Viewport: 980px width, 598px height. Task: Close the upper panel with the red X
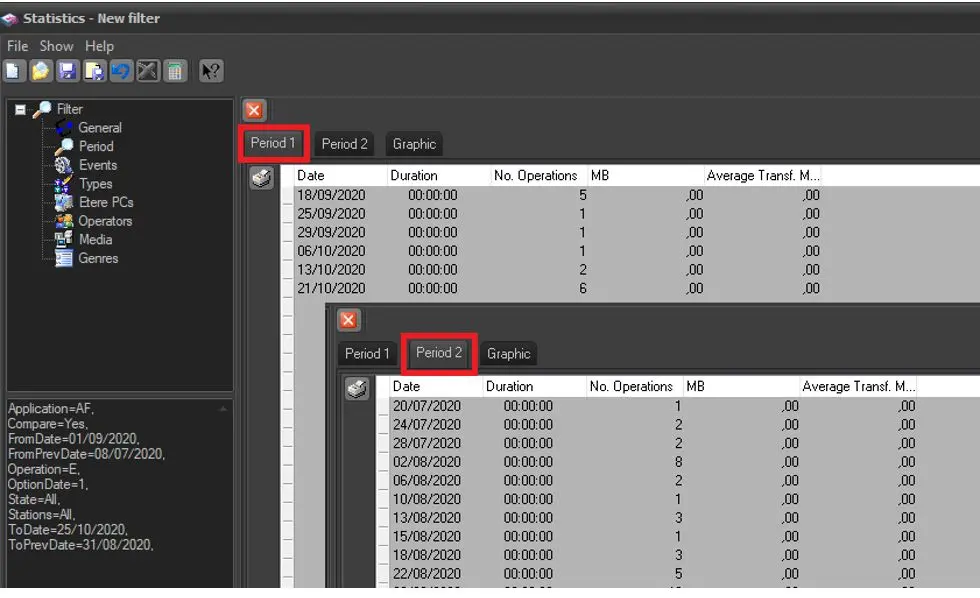[254, 110]
